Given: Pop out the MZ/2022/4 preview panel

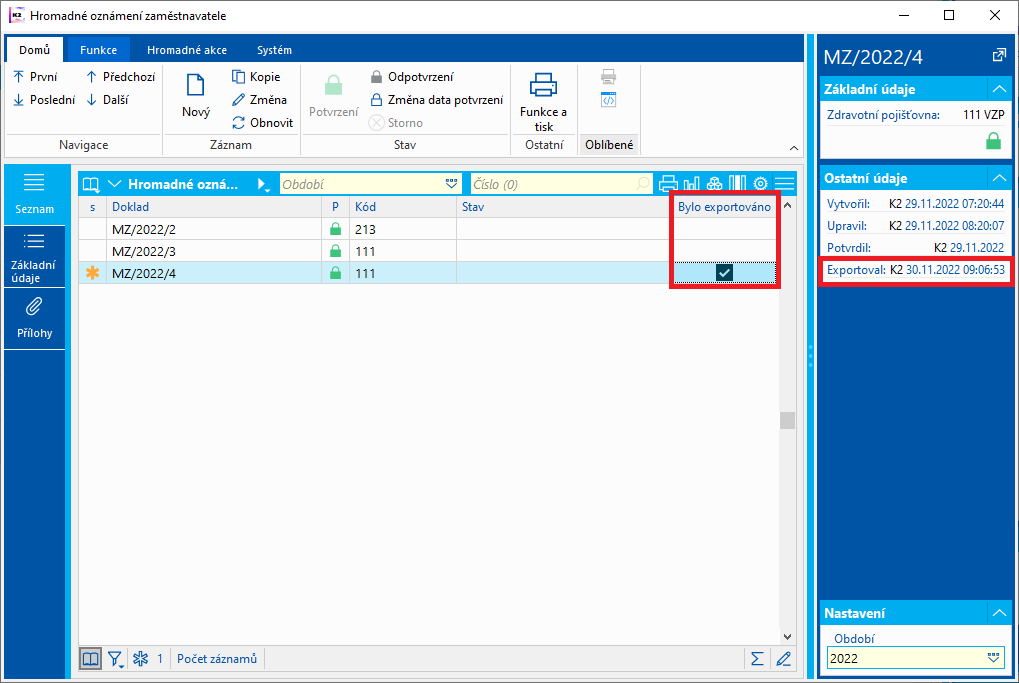Looking at the screenshot, I should [999, 56].
